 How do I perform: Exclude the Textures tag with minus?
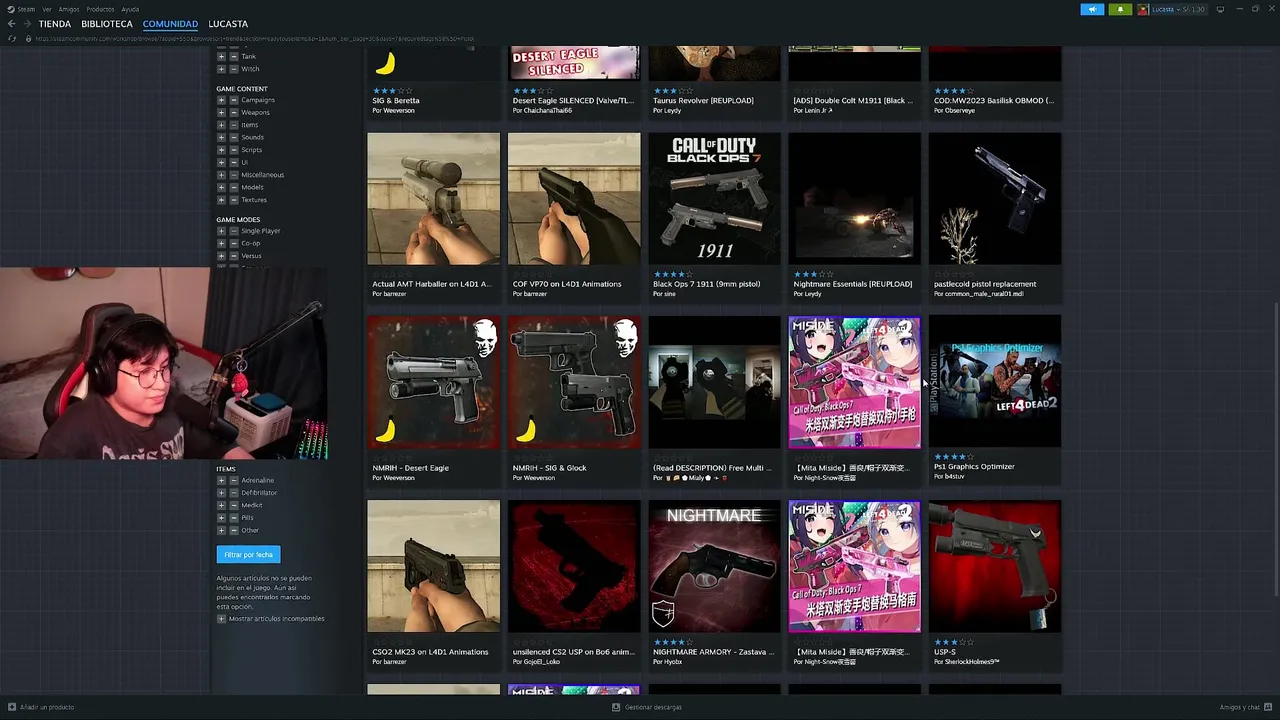point(234,200)
